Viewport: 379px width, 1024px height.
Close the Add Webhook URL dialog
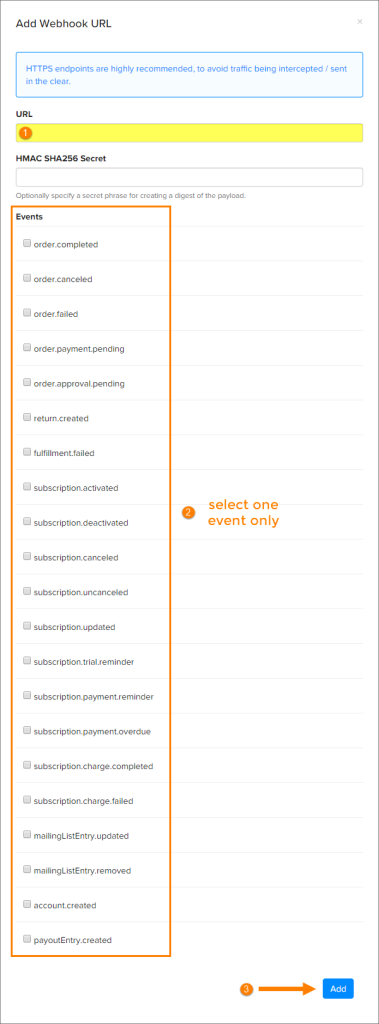pyautogui.click(x=359, y=22)
